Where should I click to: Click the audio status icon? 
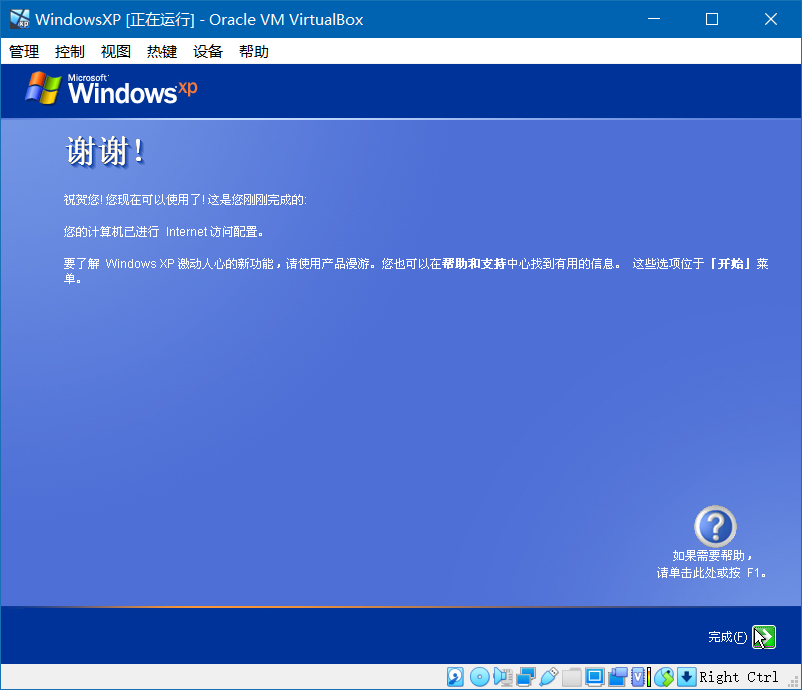pyautogui.click(x=503, y=677)
